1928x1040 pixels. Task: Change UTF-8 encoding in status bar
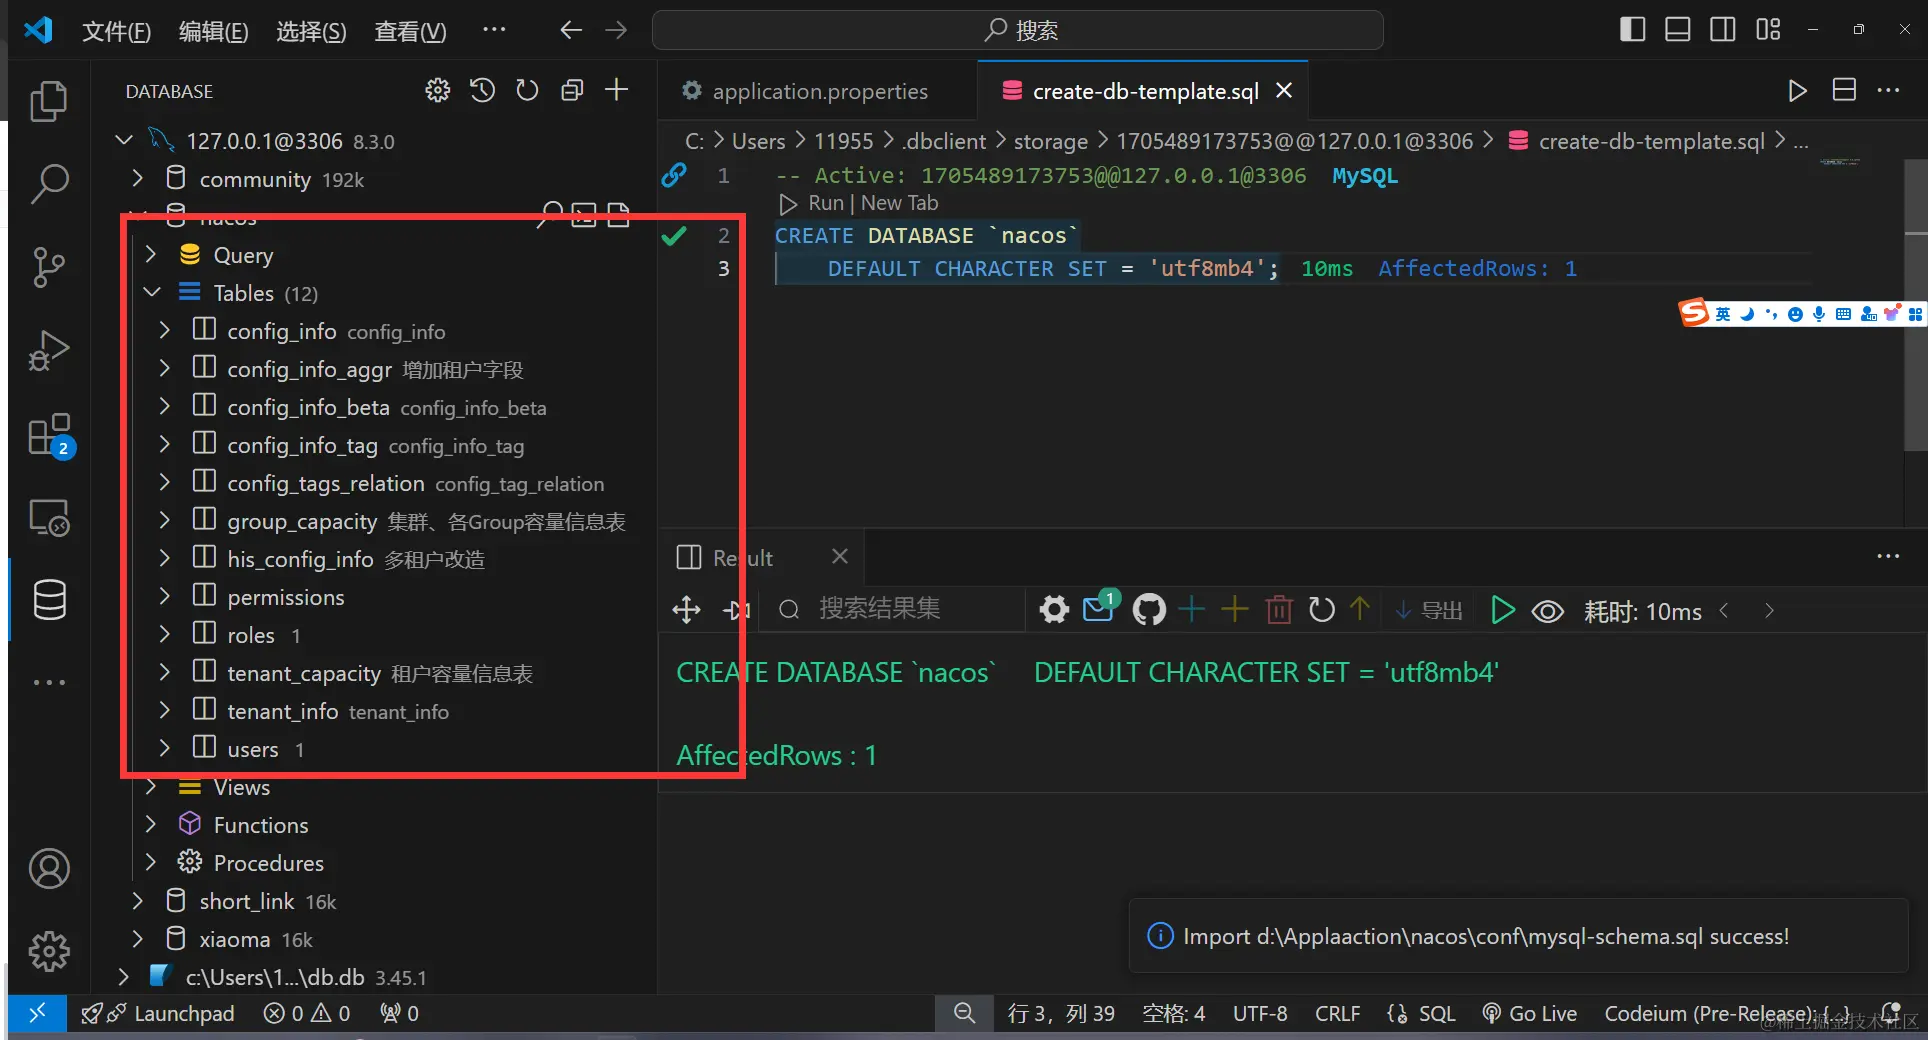tap(1260, 1014)
